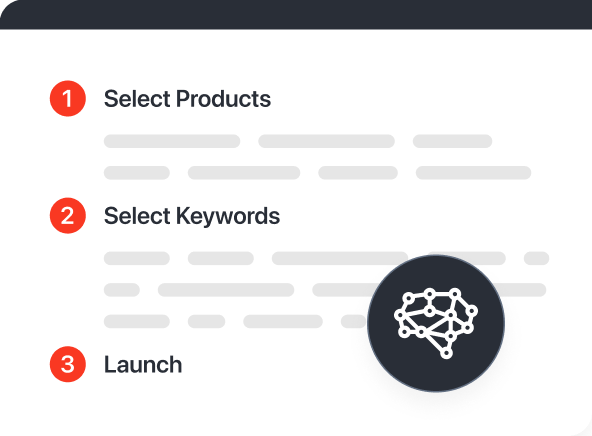Click the red step 3 number badge
The image size is (592, 436).
point(68,364)
